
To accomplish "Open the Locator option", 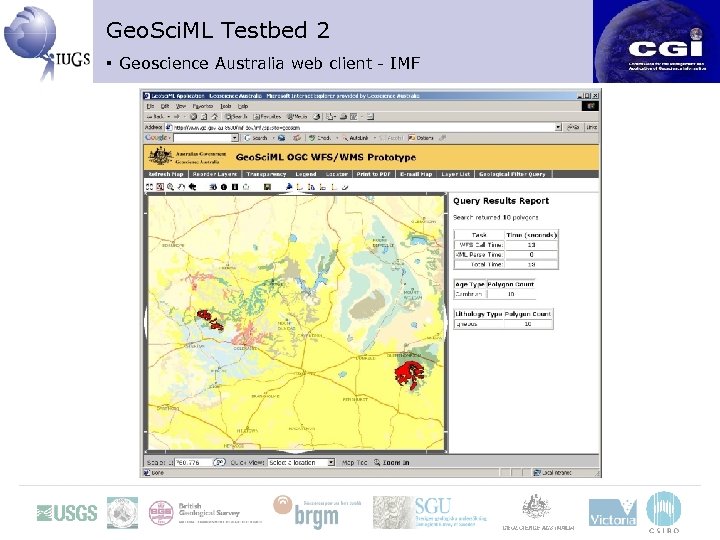I will coord(337,174).
